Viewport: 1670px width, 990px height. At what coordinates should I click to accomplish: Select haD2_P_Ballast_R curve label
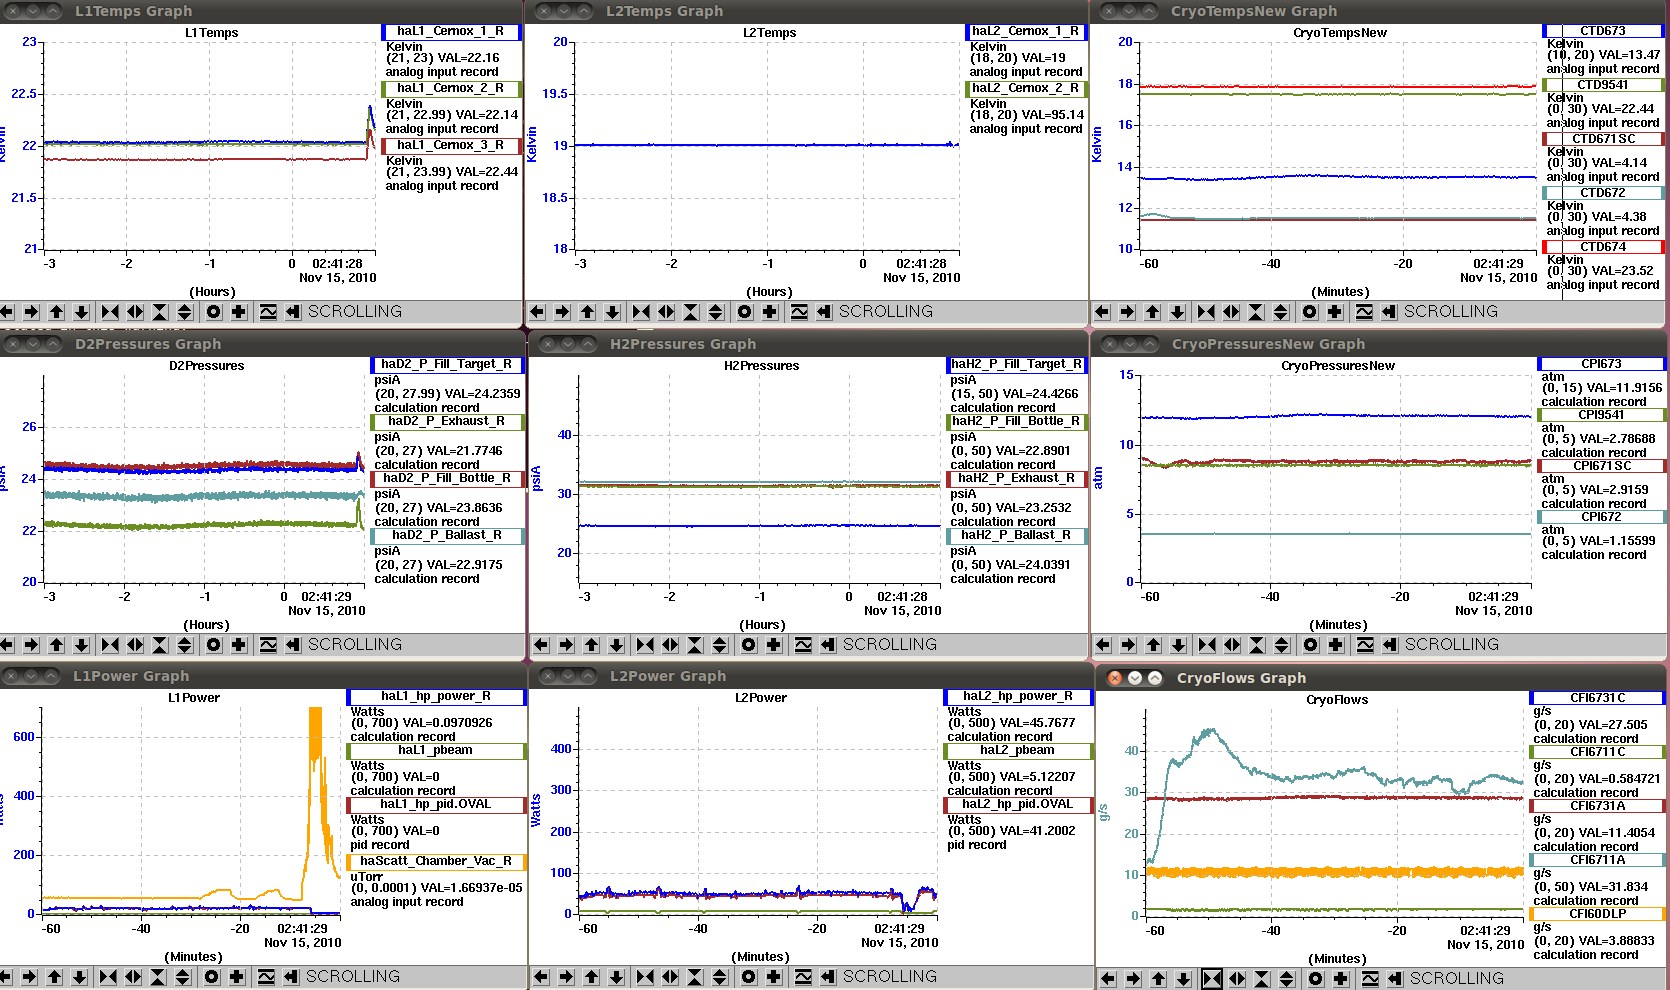coord(447,535)
